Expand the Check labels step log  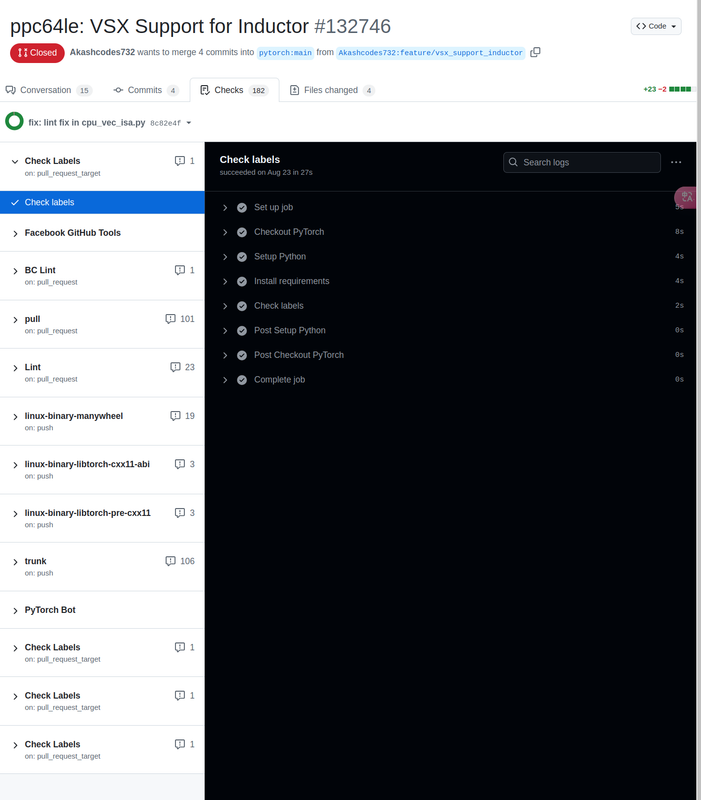pyautogui.click(x=225, y=306)
